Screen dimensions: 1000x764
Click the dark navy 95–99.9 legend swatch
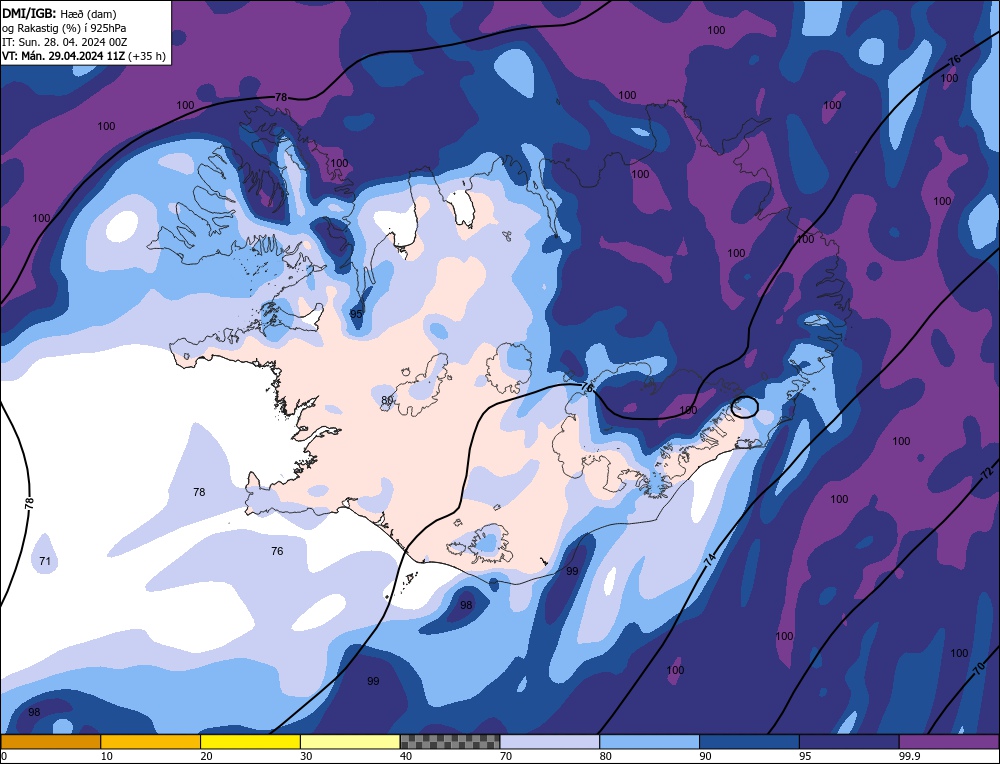coord(849,742)
